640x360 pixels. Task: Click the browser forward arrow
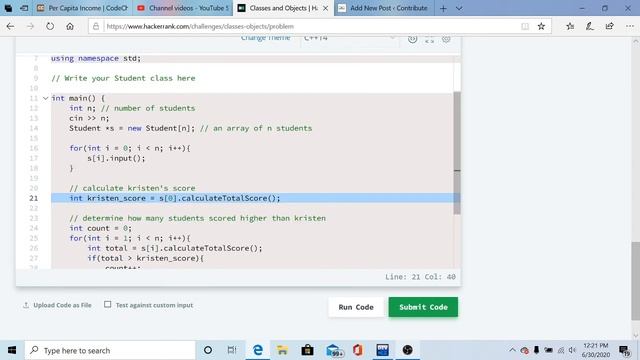click(30, 26)
